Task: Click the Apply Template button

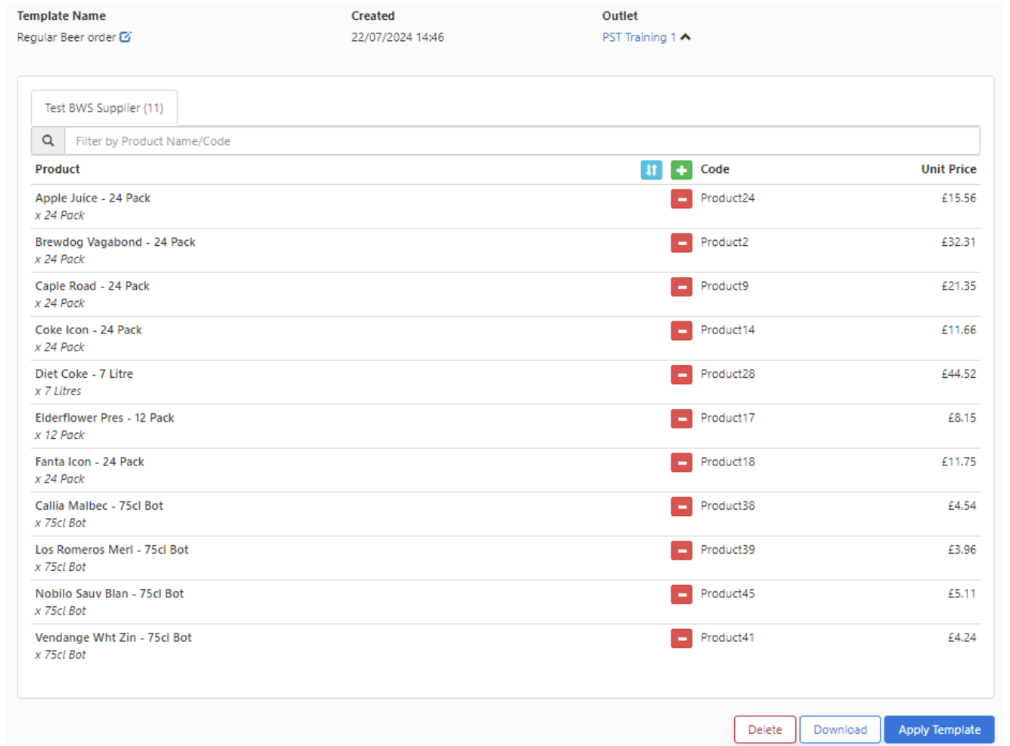Action: coord(939,730)
